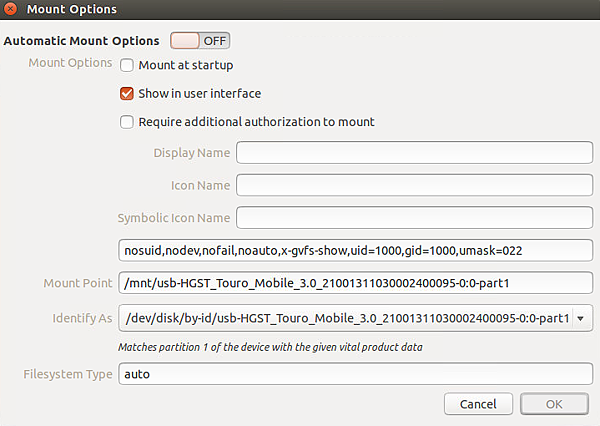This screenshot has width=600, height=426.
Task: Uncheck Show in user interface
Action: (127, 93)
